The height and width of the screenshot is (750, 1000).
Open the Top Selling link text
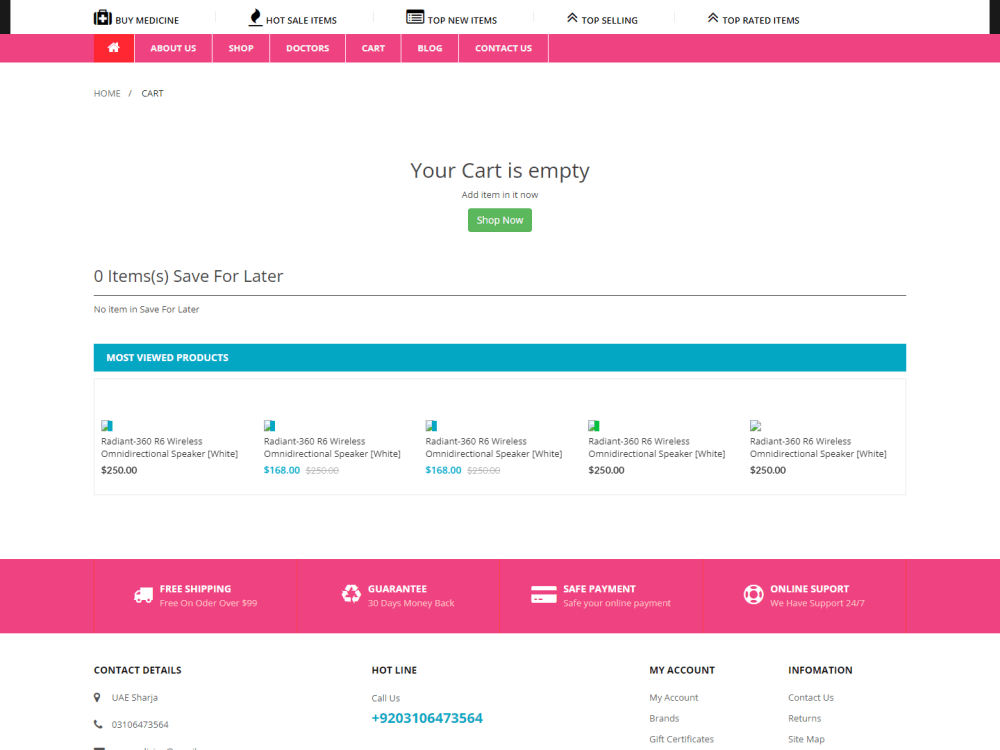pyautogui.click(x=610, y=20)
